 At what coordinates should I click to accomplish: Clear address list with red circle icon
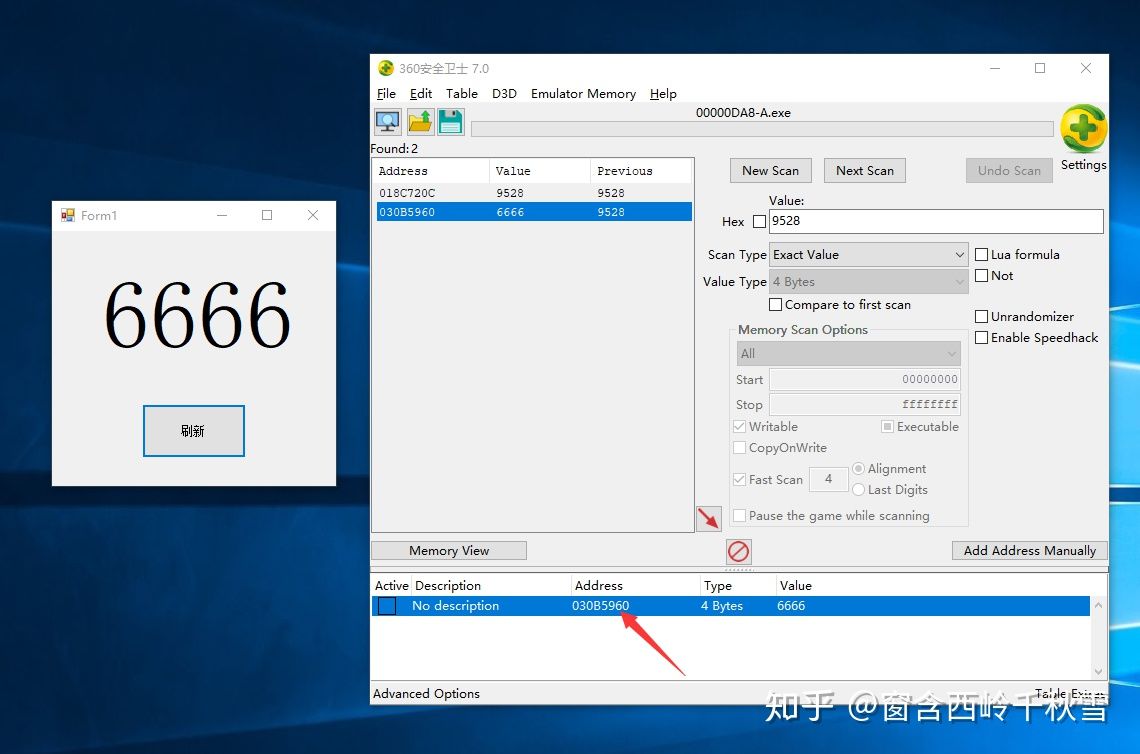click(x=738, y=551)
